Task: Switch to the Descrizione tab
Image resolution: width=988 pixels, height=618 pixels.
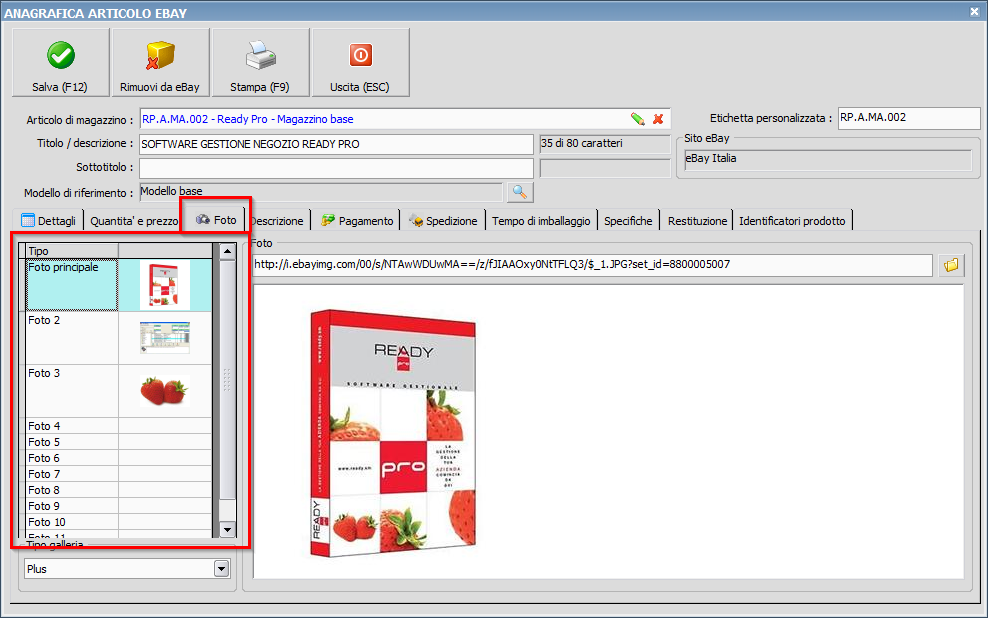Action: coord(277,221)
